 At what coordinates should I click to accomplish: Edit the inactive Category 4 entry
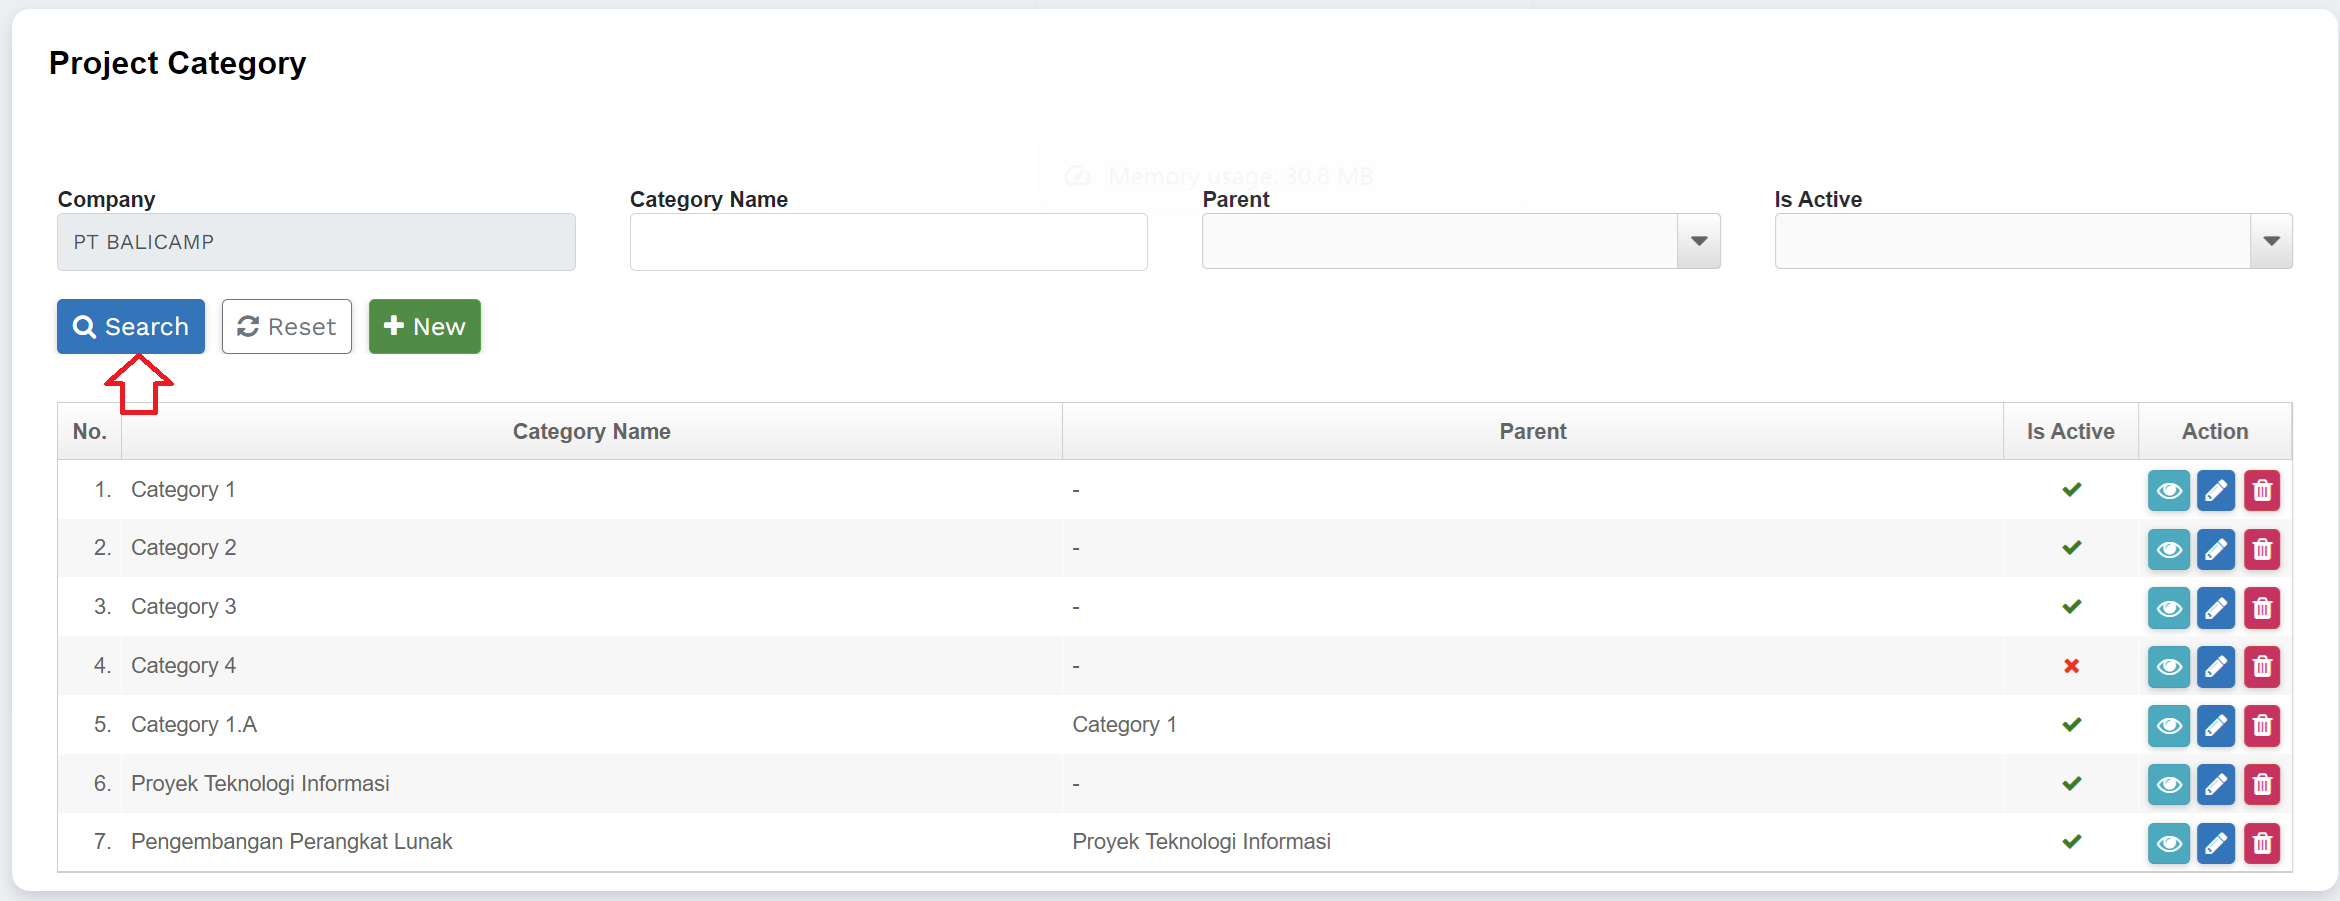pos(2215,667)
